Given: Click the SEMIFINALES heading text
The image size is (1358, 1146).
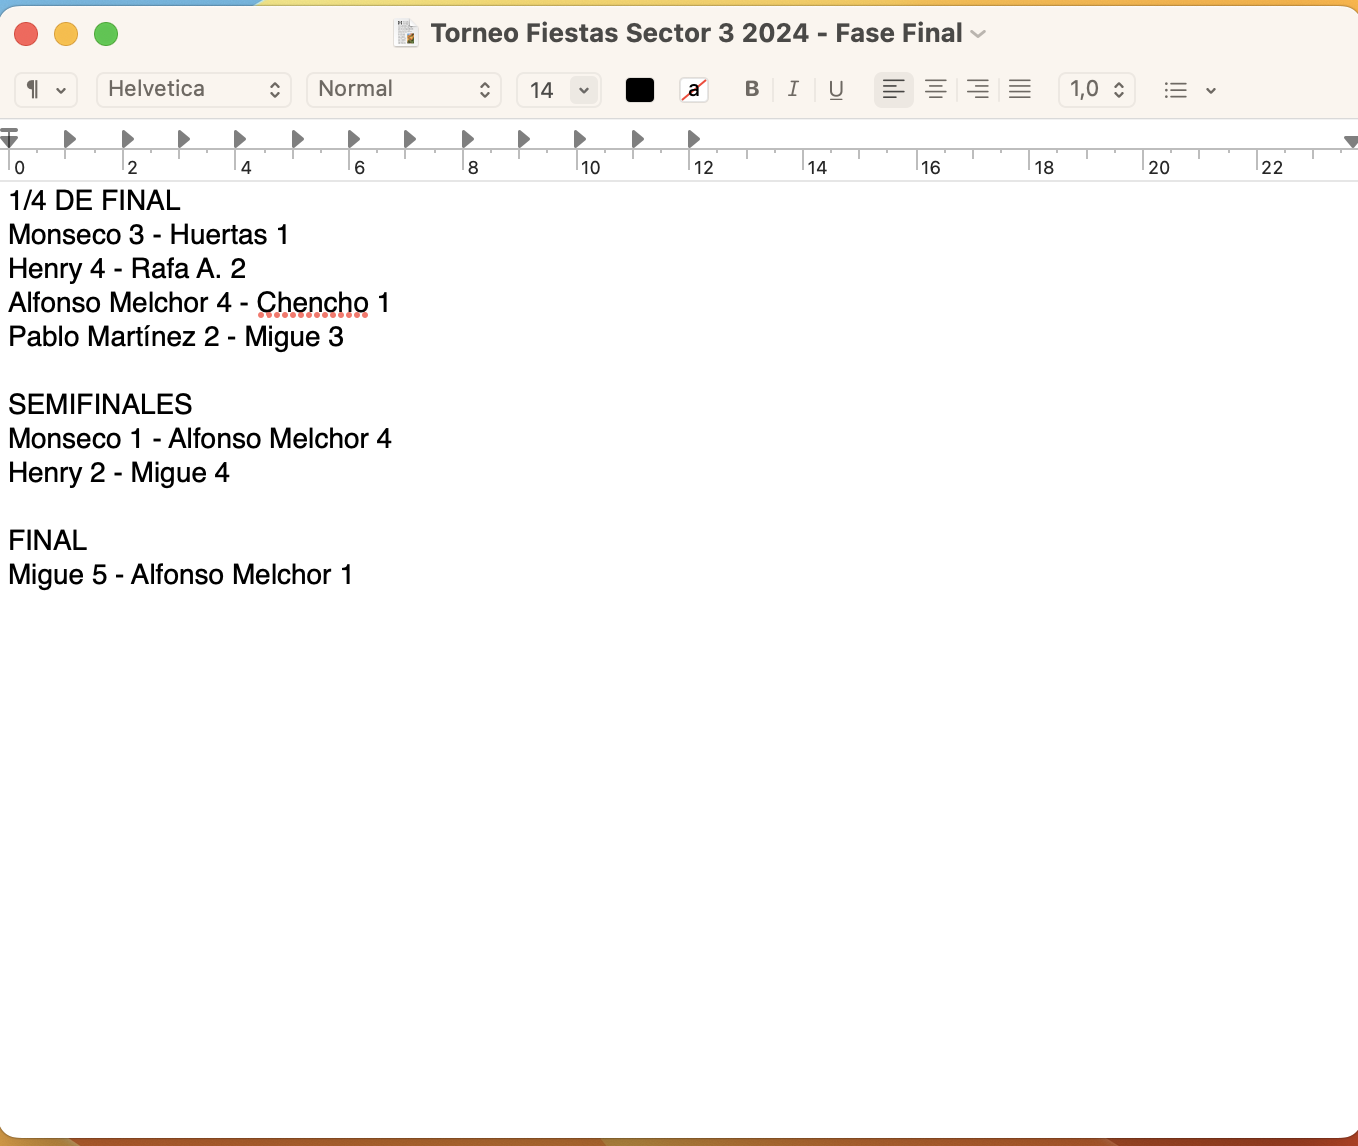Looking at the screenshot, I should coord(100,405).
